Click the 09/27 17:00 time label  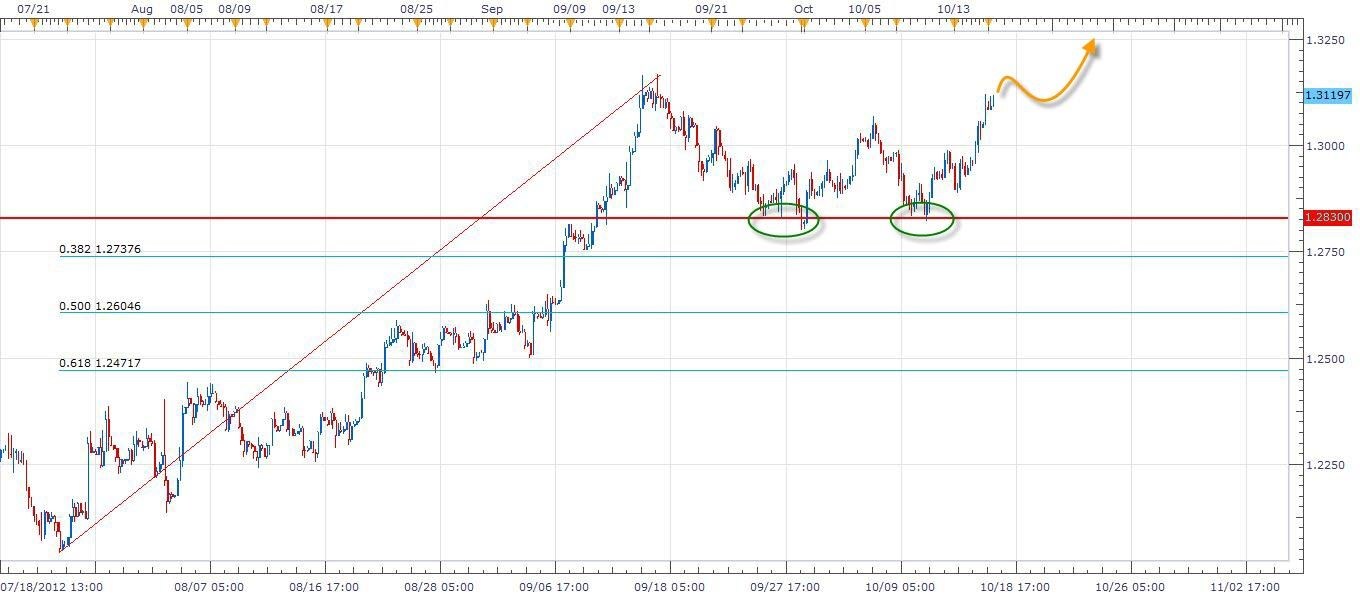(787, 587)
